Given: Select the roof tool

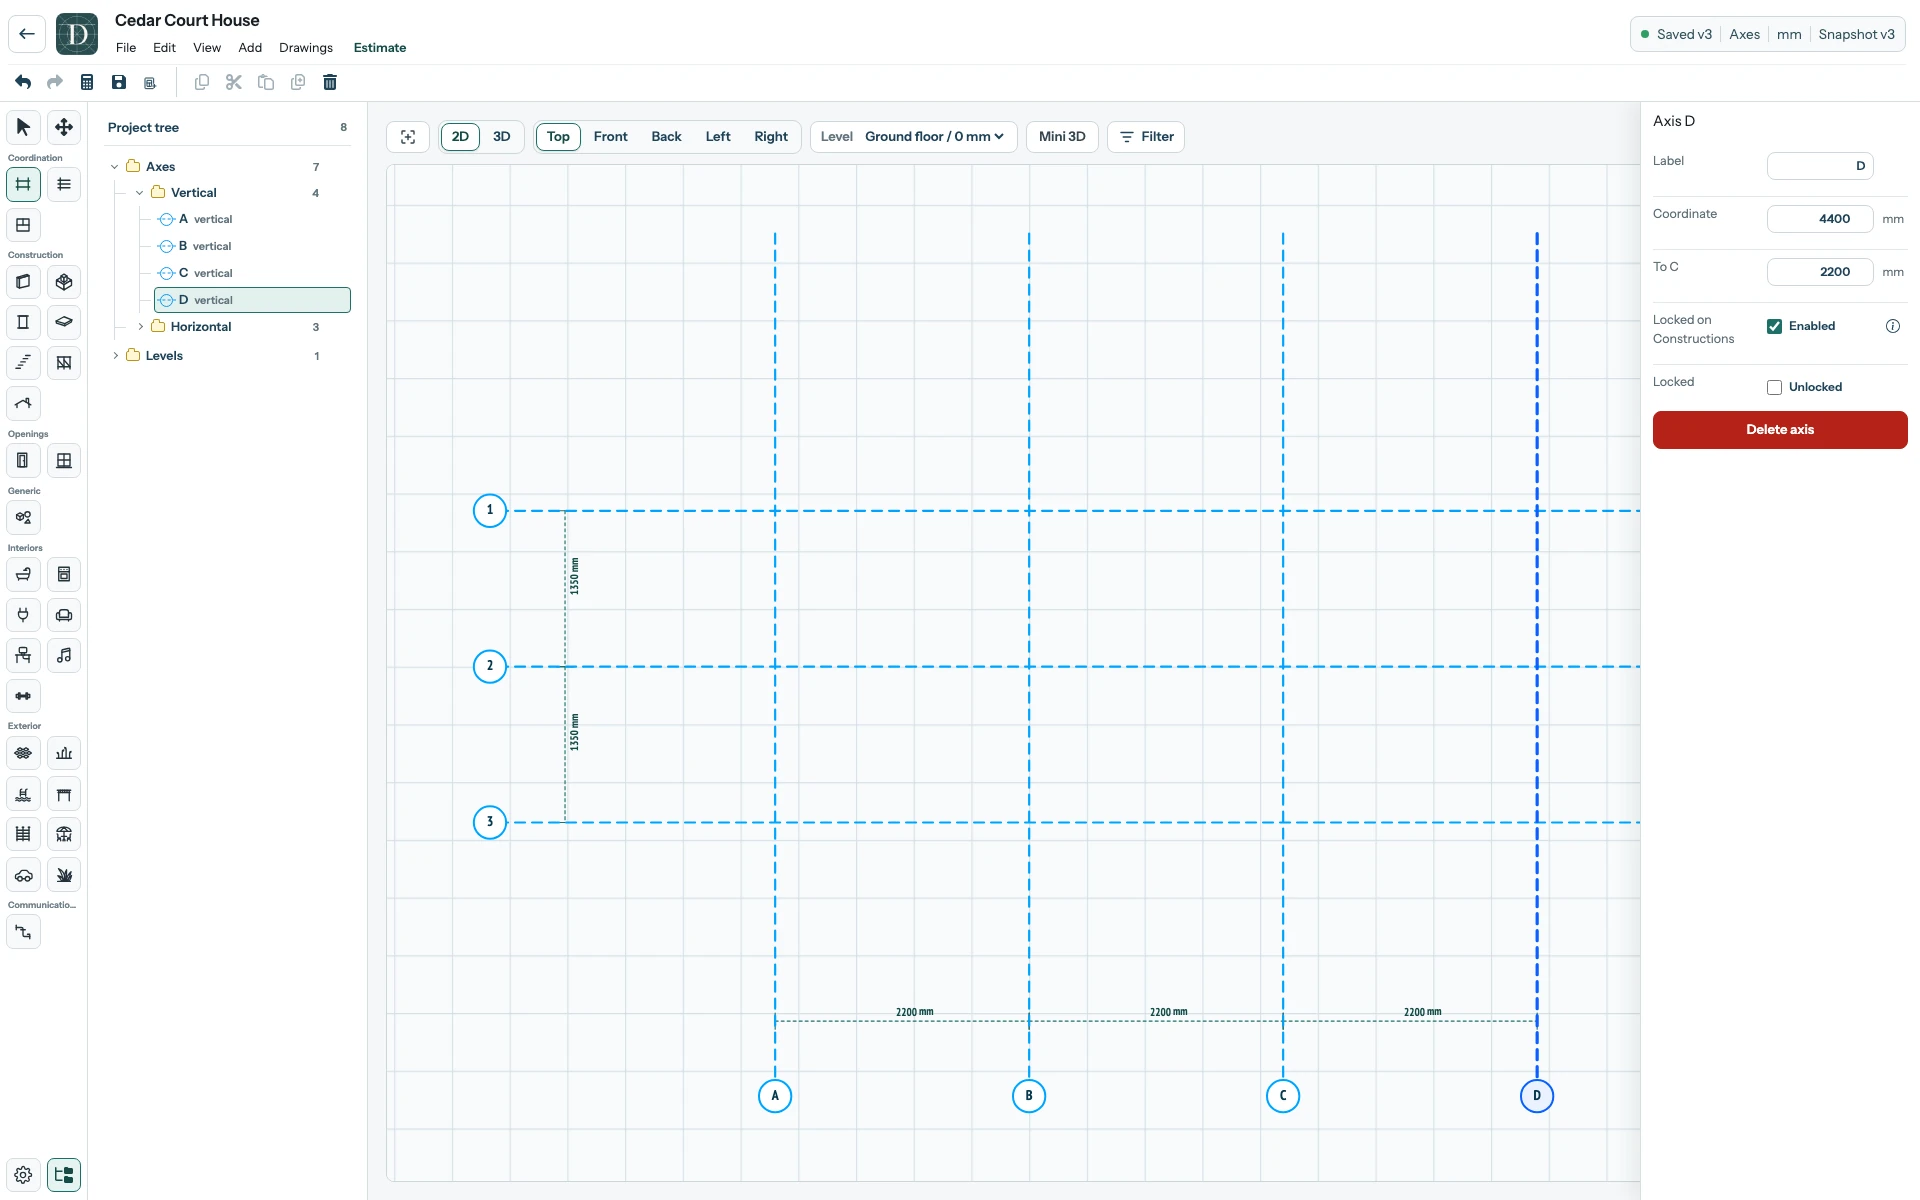Looking at the screenshot, I should pos(23,403).
